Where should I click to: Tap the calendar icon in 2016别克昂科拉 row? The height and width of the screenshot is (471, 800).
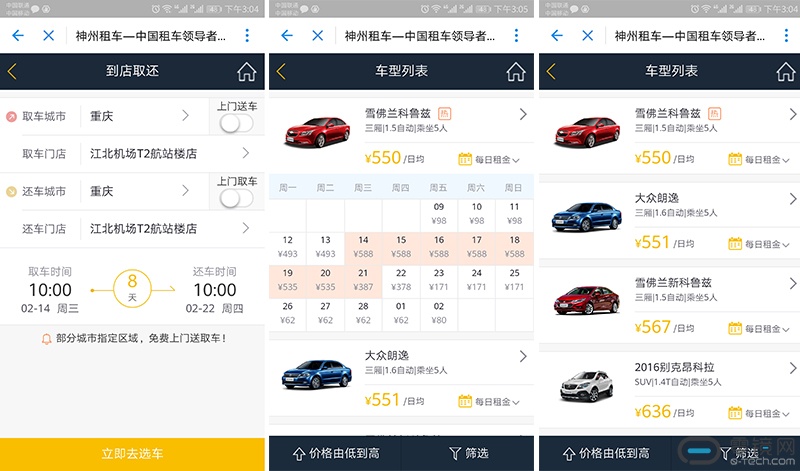[x=735, y=413]
